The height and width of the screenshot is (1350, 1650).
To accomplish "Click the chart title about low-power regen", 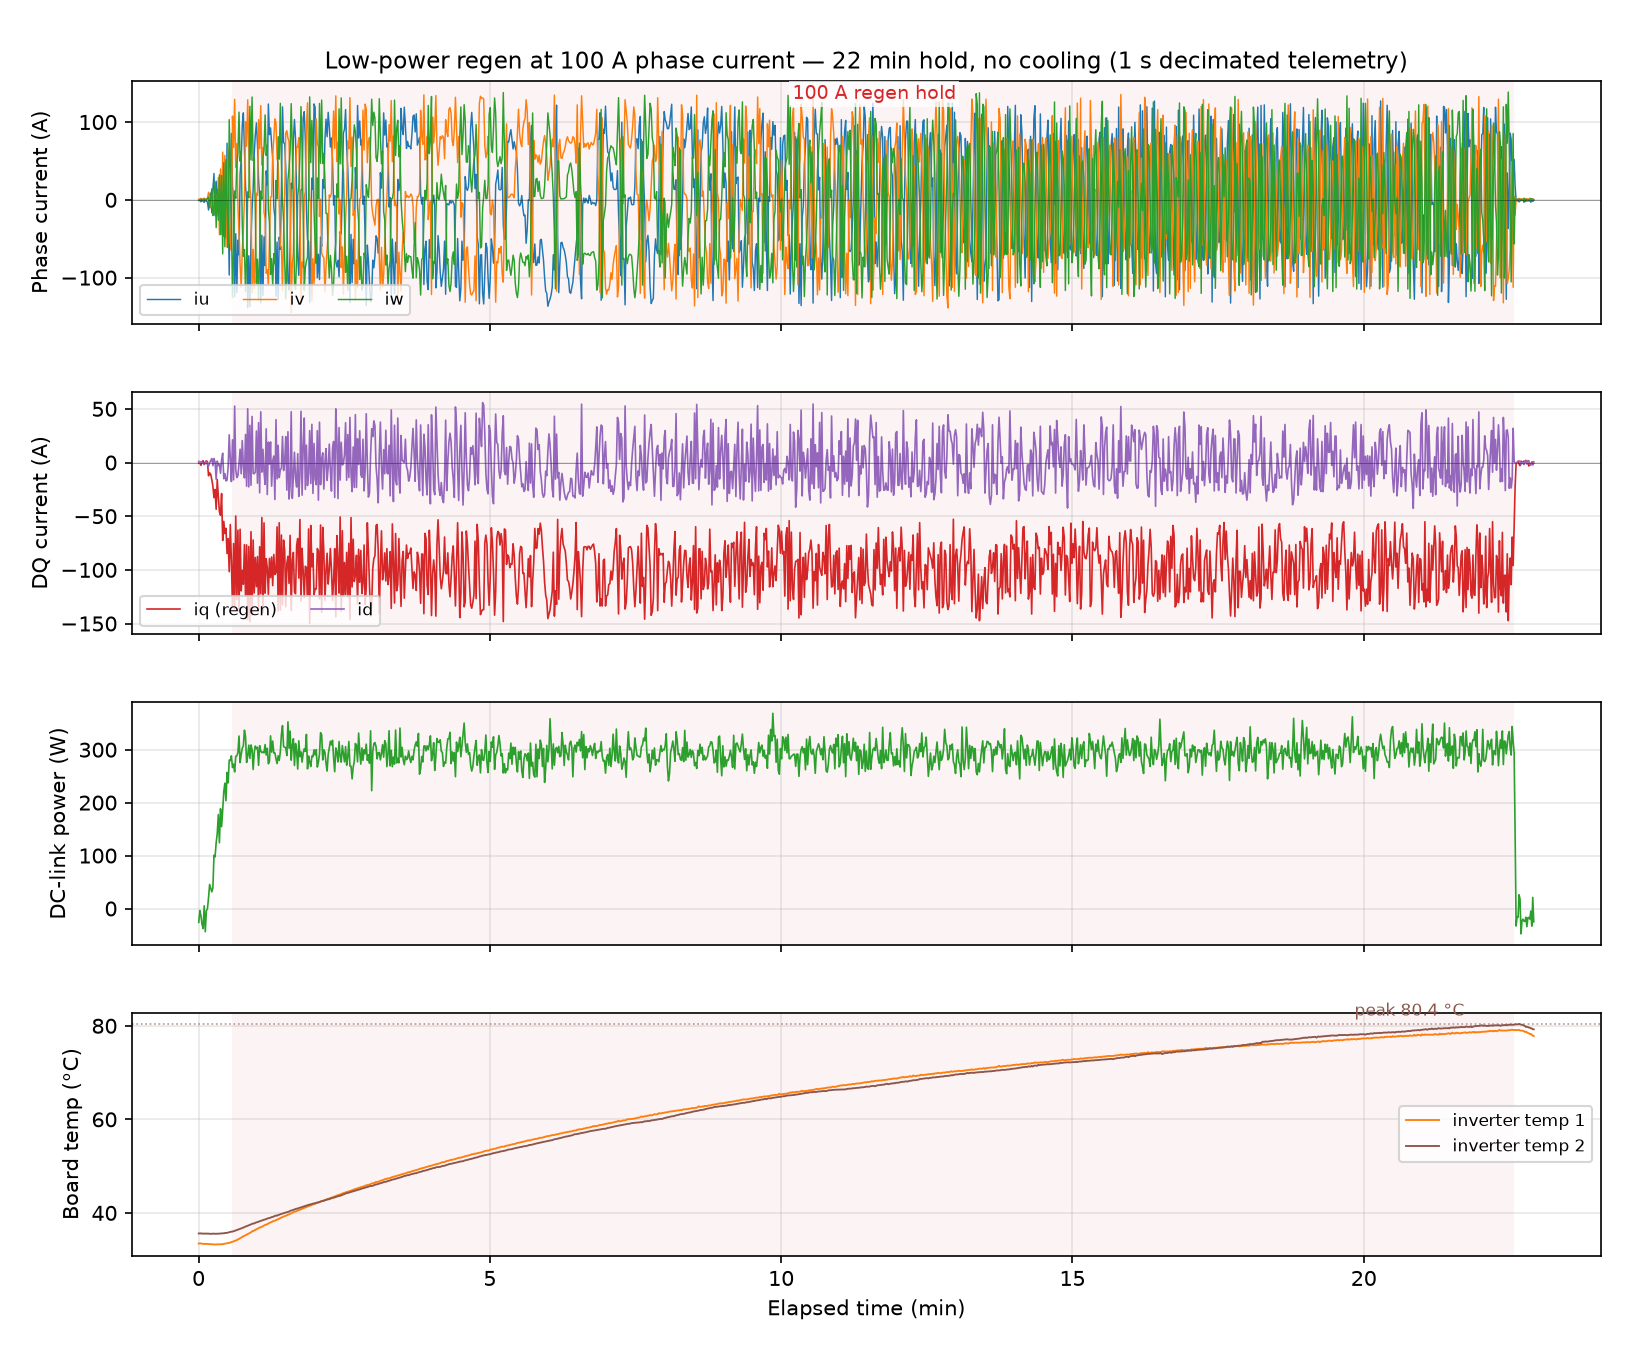I will [x=866, y=61].
